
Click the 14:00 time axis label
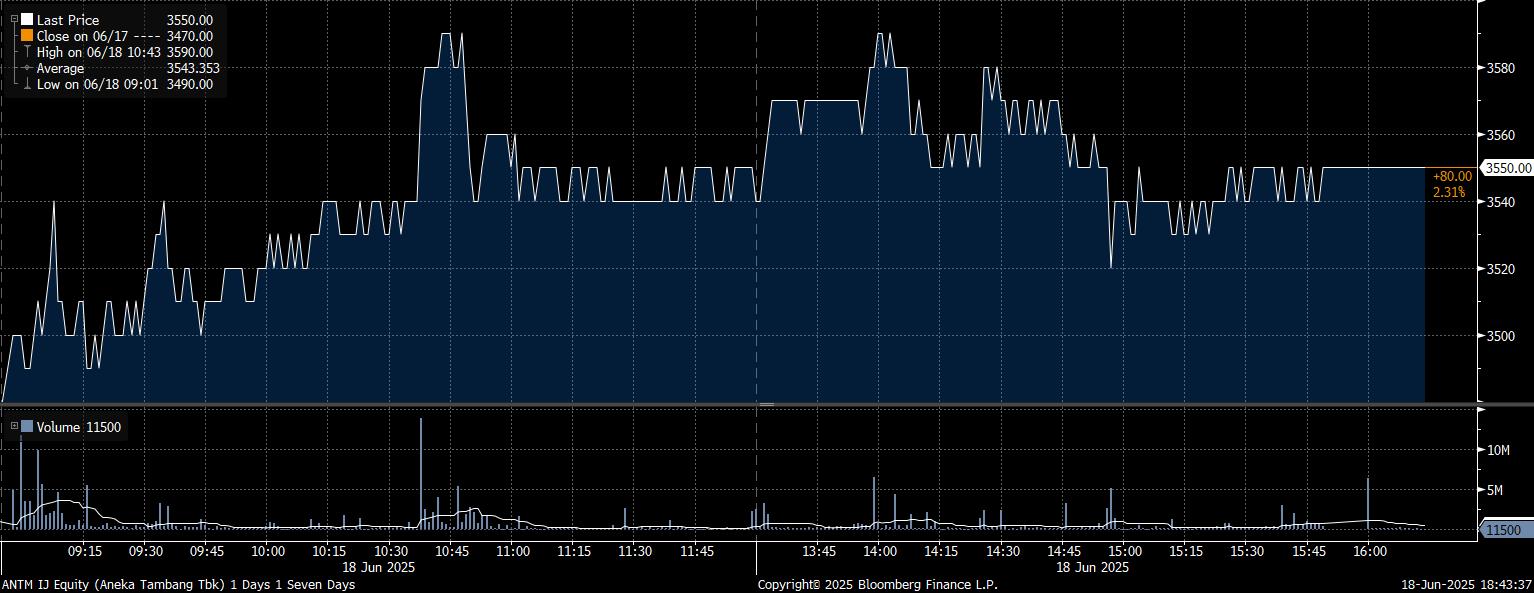coord(879,551)
